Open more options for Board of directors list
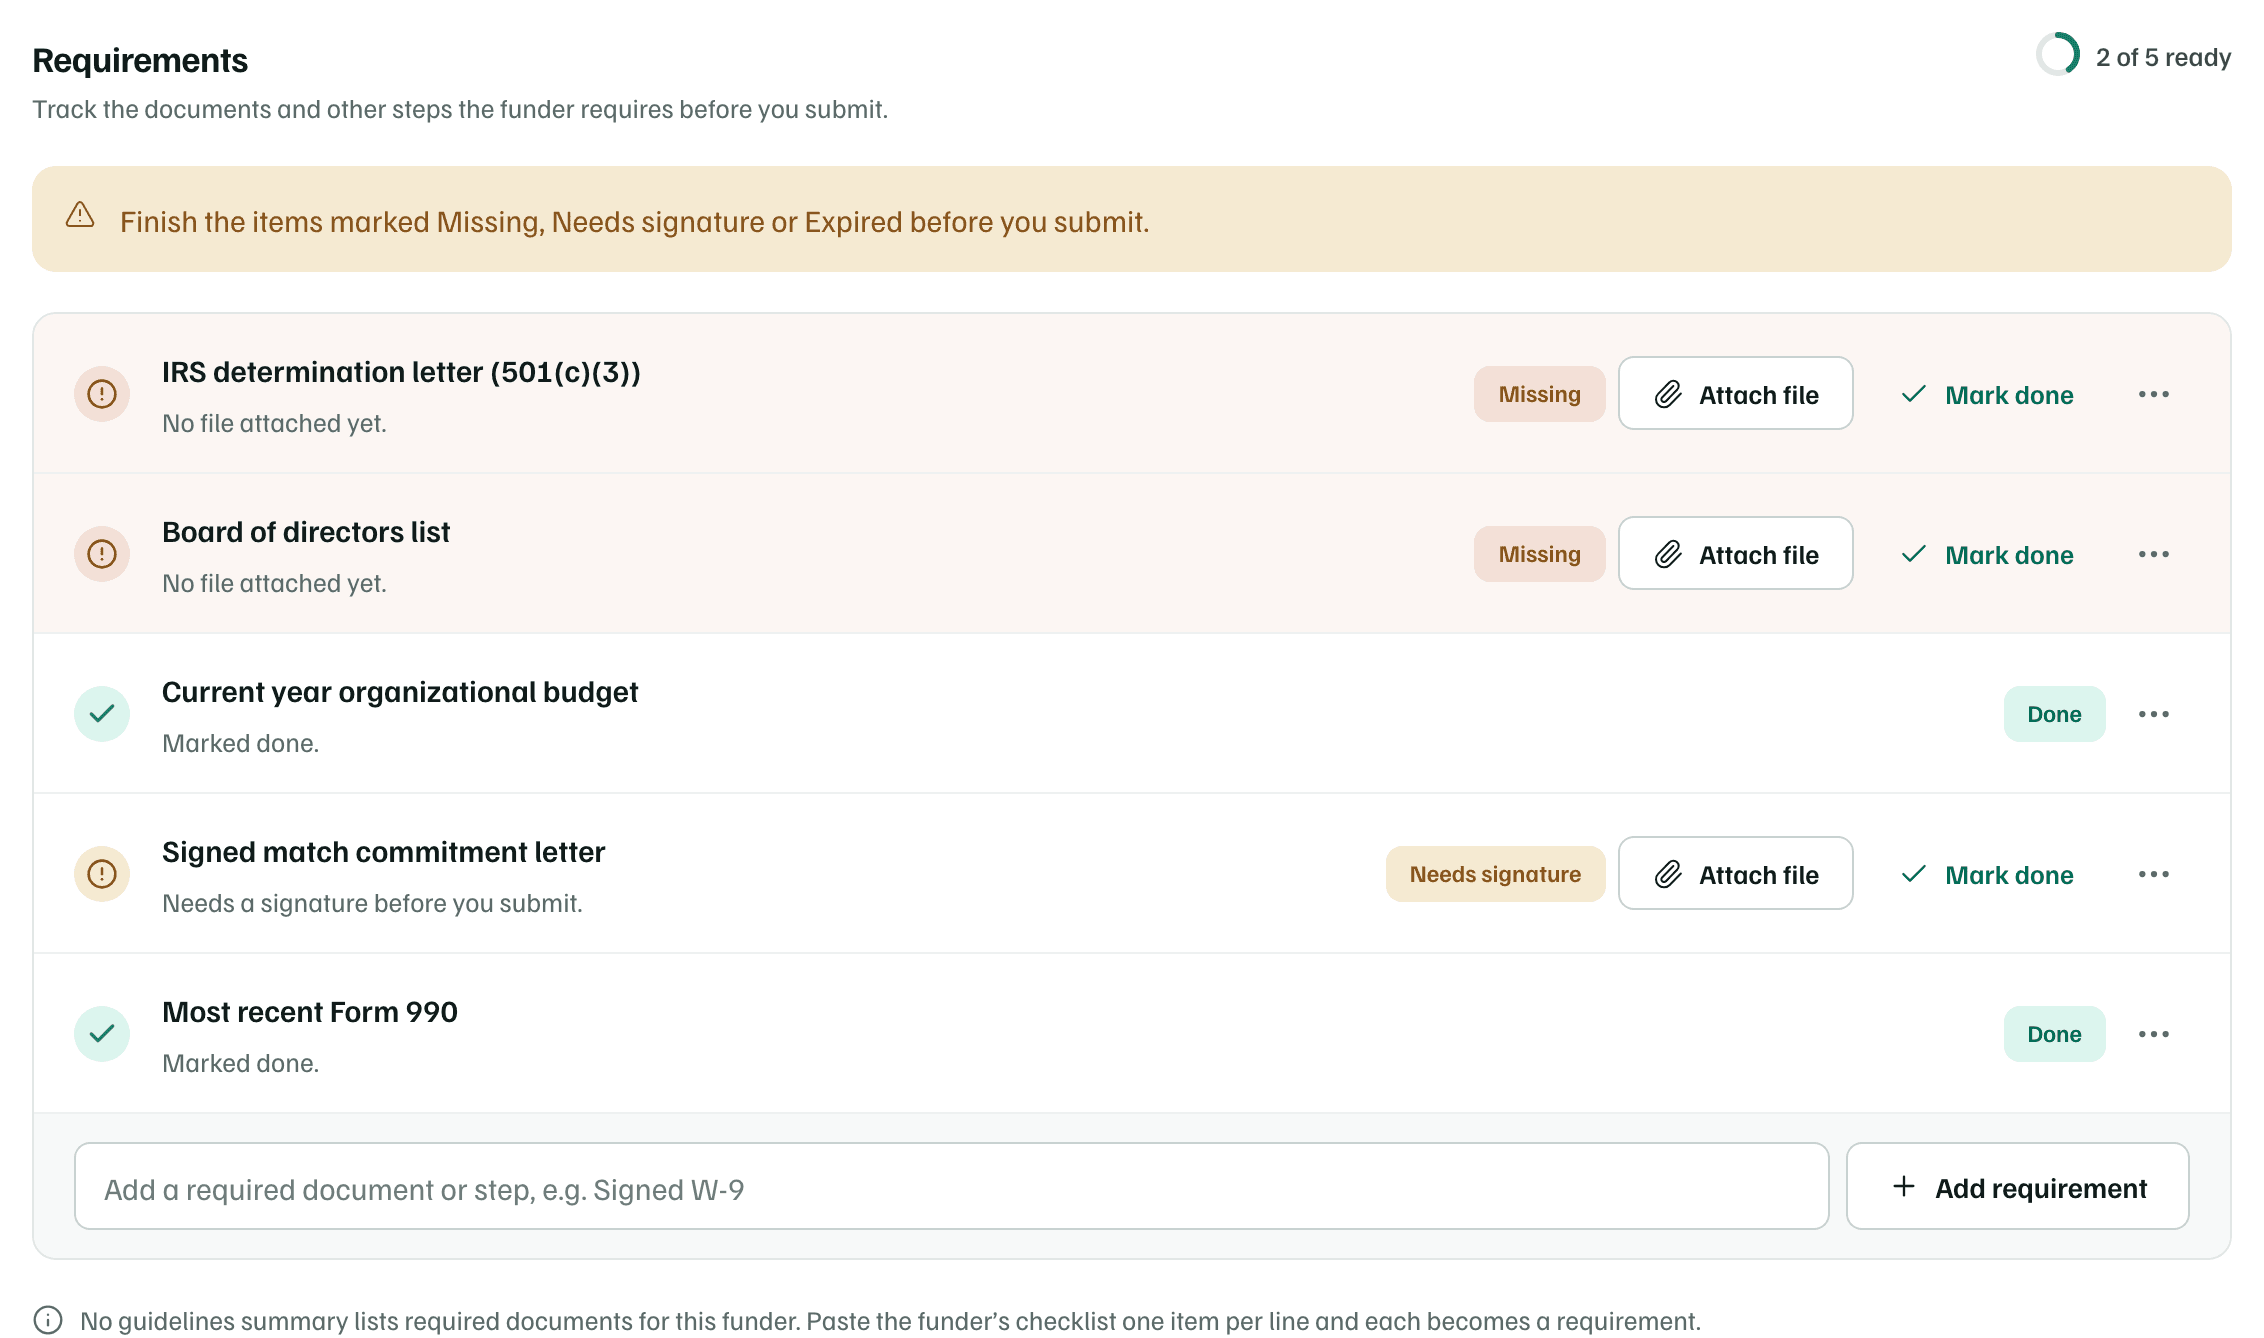 pos(2154,554)
